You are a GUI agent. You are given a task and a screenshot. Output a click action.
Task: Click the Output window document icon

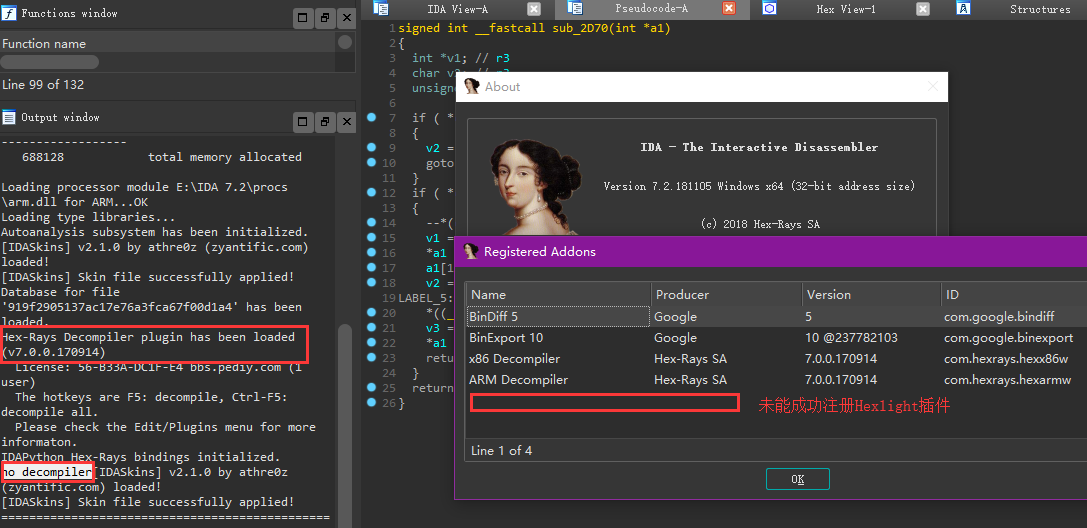coord(9,117)
